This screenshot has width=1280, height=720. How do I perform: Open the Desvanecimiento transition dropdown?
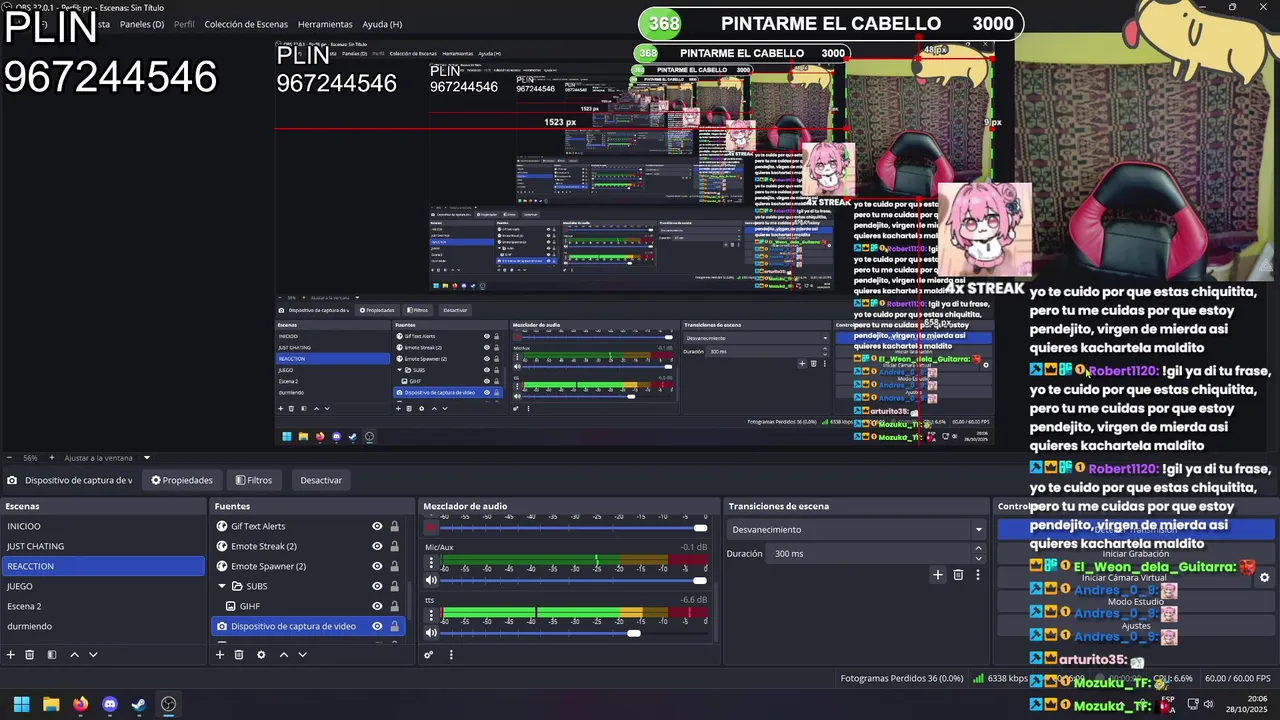point(857,529)
